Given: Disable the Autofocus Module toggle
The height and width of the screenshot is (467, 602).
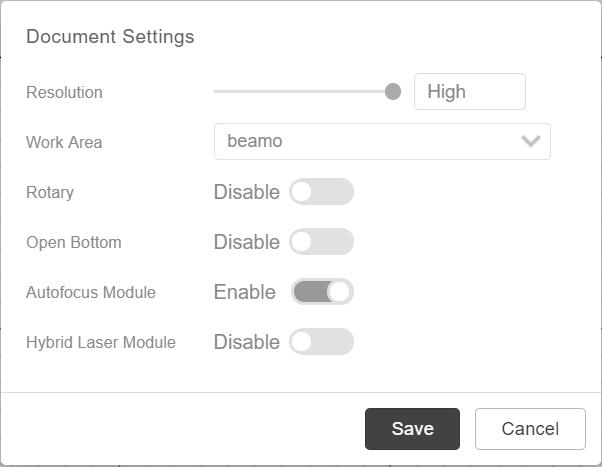Looking at the screenshot, I should click(x=322, y=292).
